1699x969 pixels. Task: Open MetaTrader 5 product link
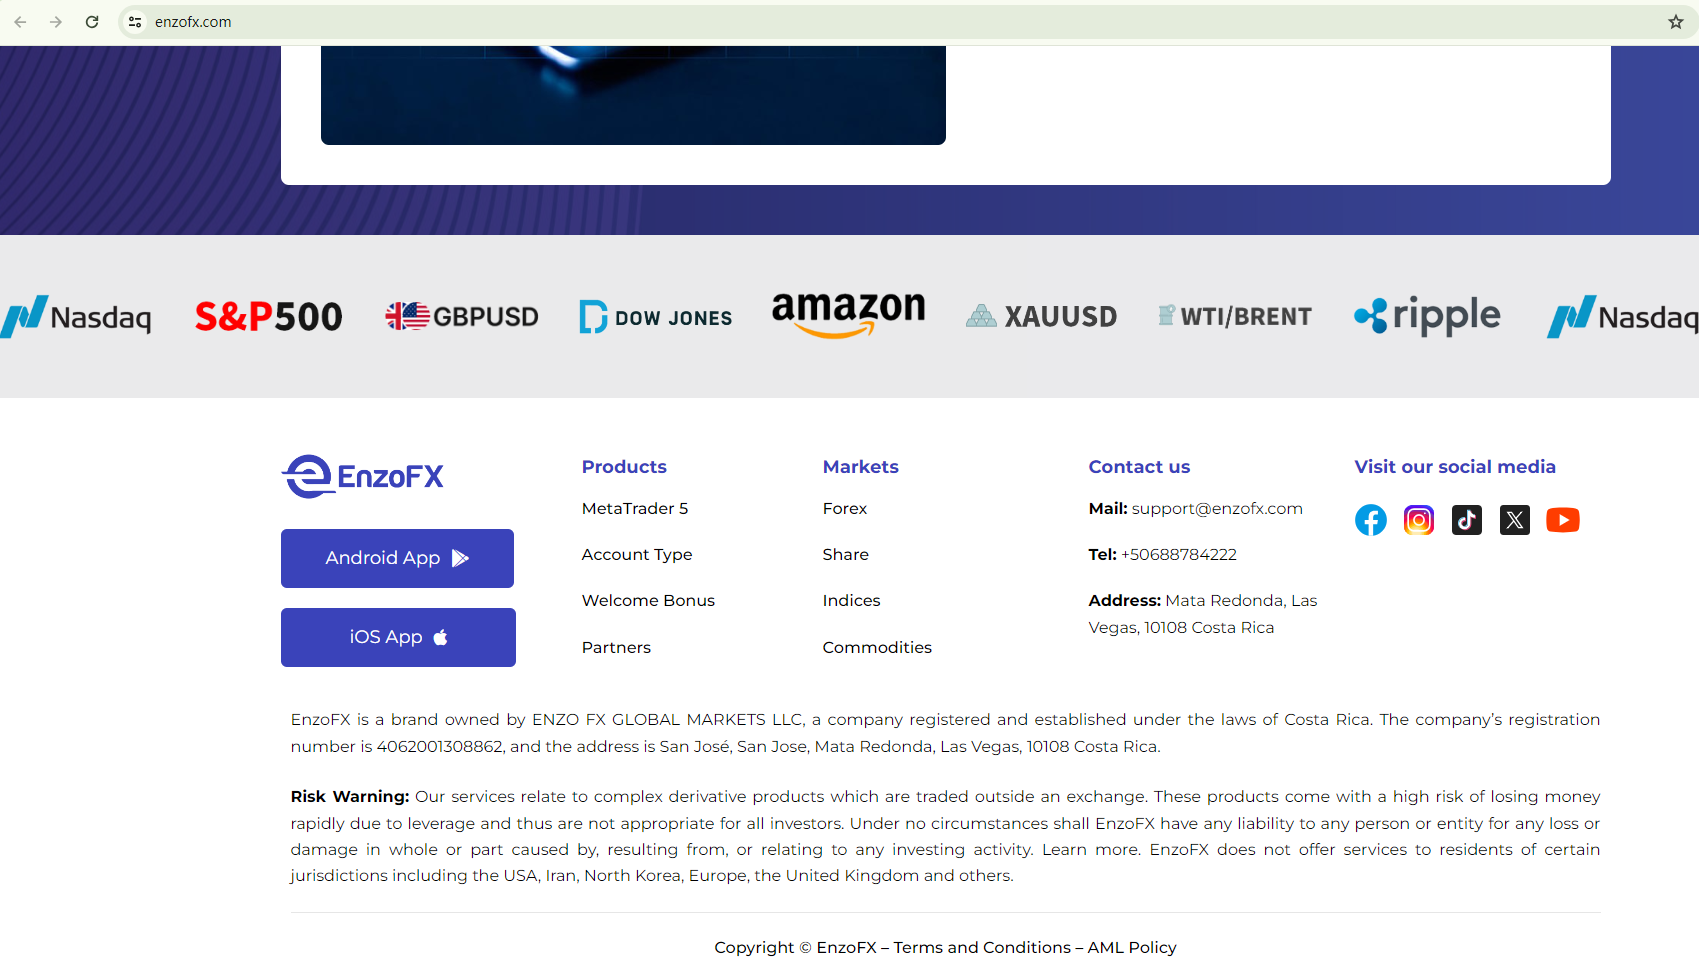pyautogui.click(x=635, y=509)
